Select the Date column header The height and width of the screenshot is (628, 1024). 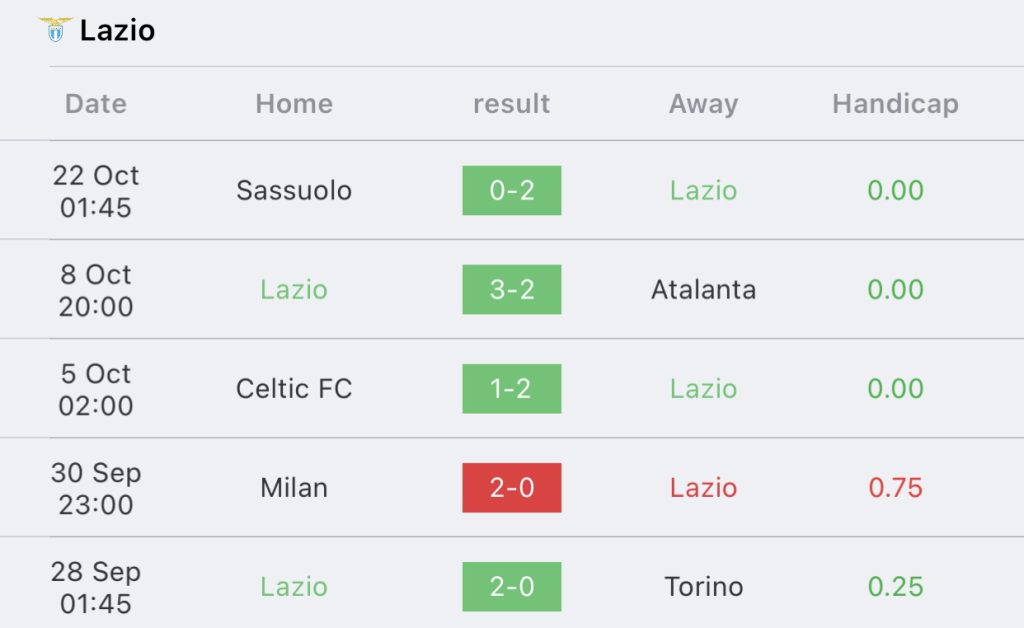tap(96, 104)
